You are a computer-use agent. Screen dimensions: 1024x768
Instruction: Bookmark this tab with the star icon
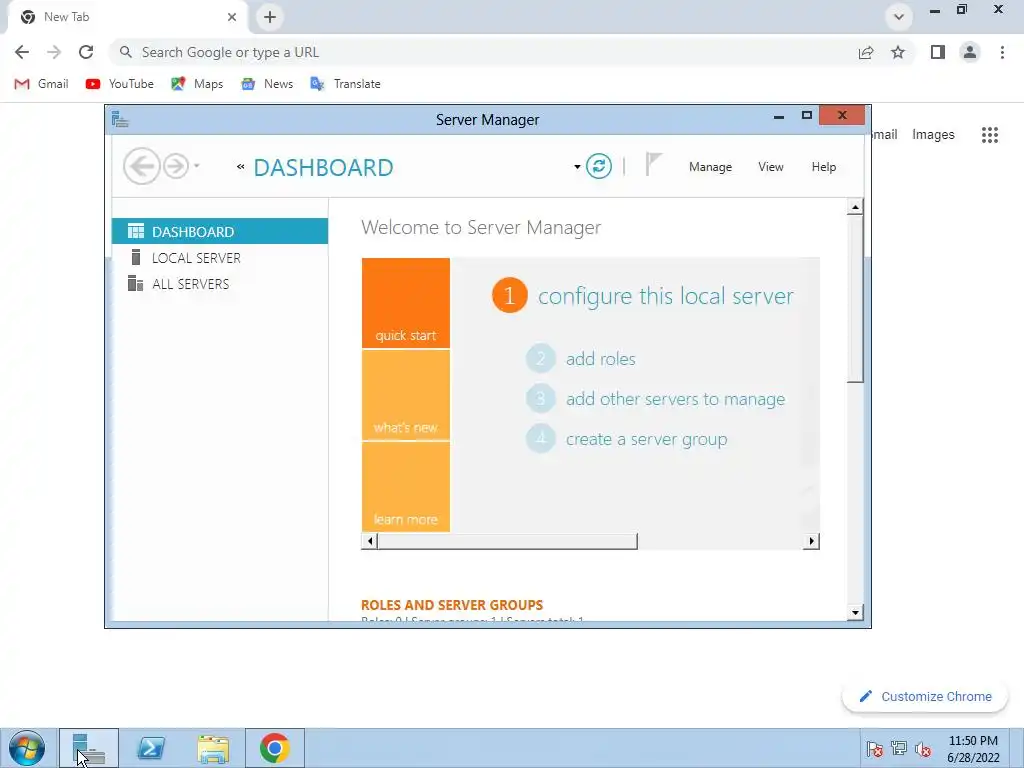(x=898, y=52)
